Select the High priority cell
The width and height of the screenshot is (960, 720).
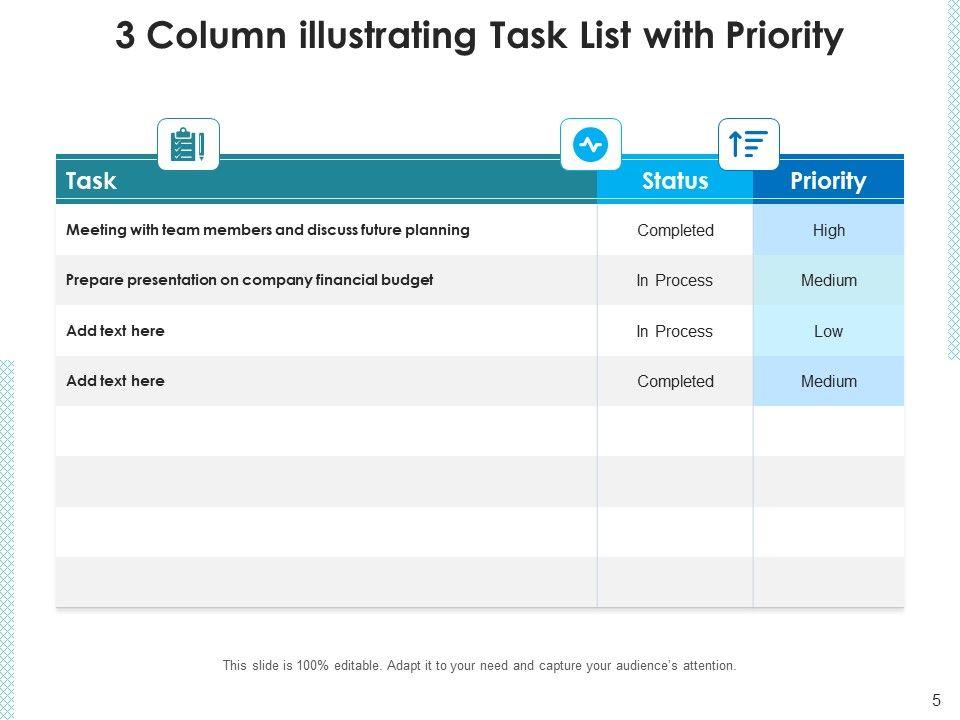(x=829, y=230)
